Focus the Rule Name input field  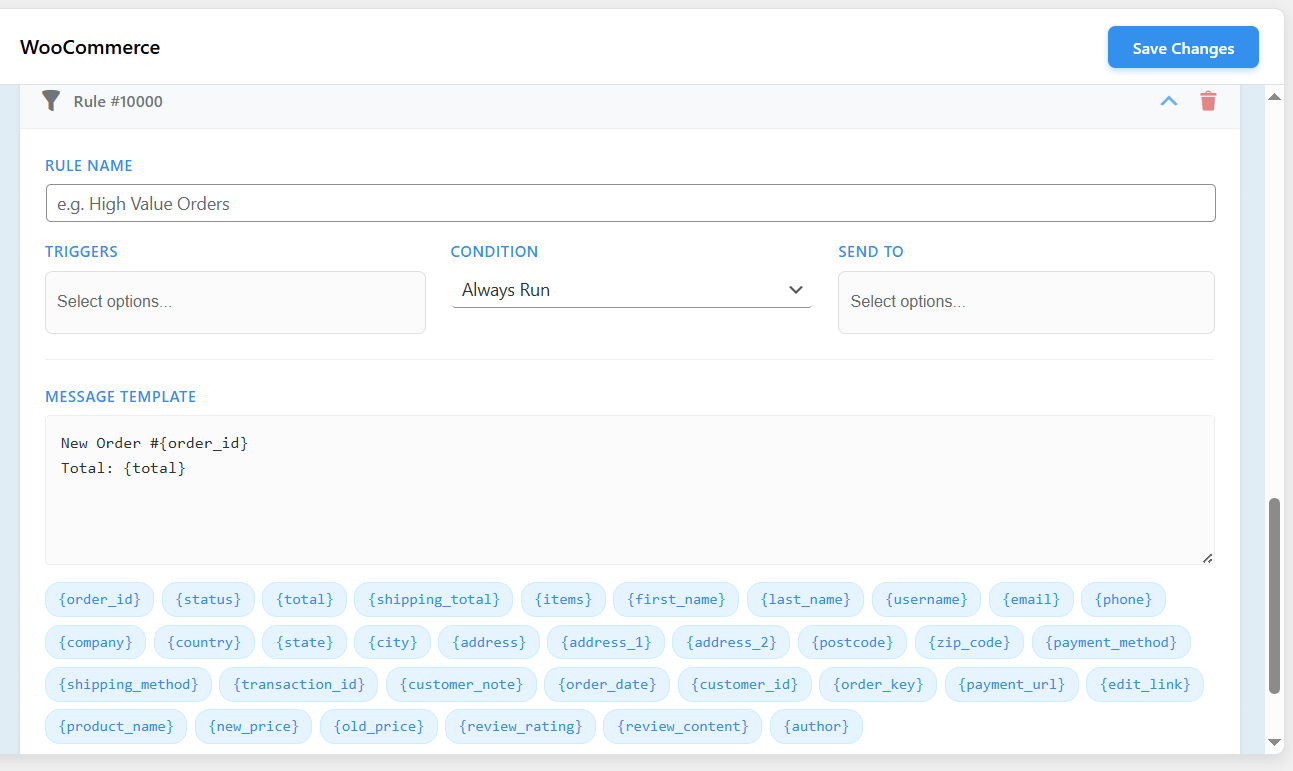click(630, 203)
